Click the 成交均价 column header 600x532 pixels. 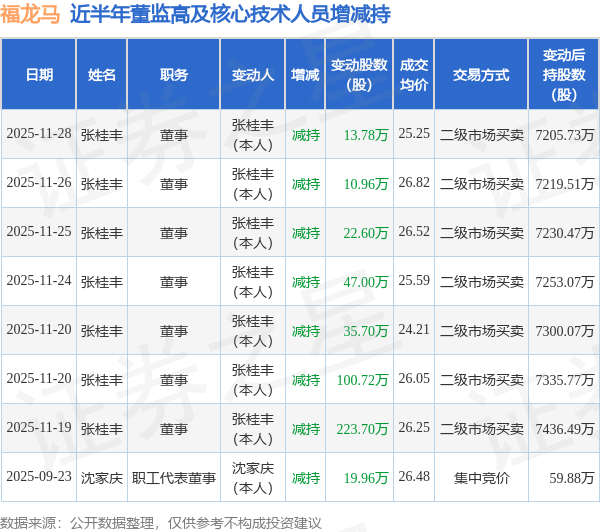pos(414,75)
